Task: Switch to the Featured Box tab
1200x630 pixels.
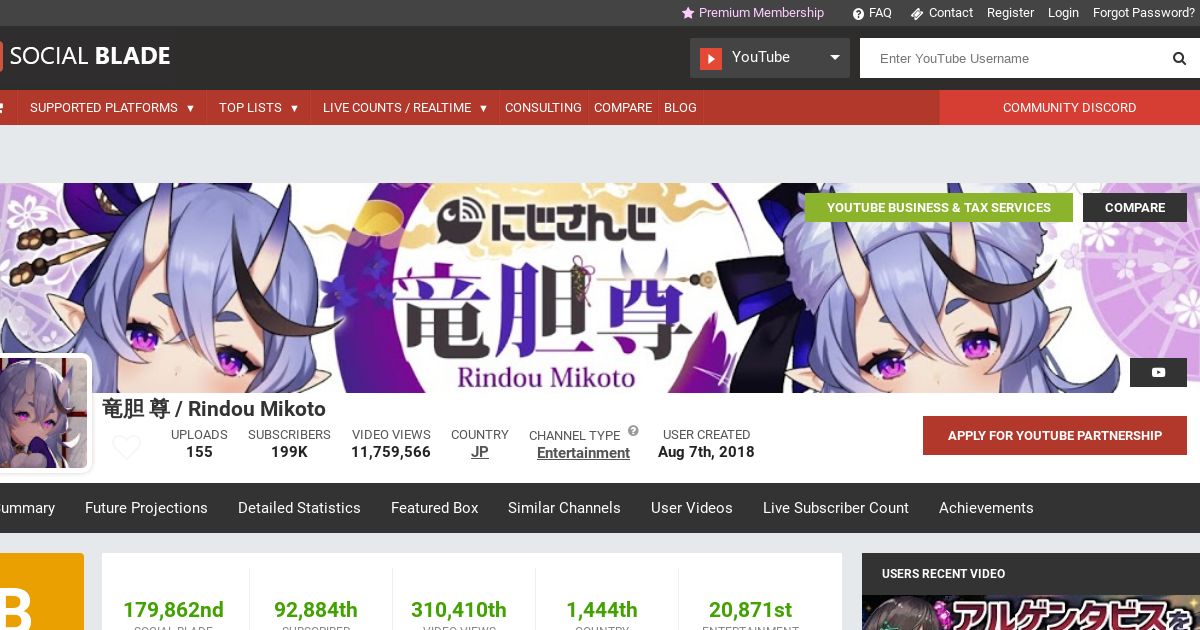Action: coord(435,508)
